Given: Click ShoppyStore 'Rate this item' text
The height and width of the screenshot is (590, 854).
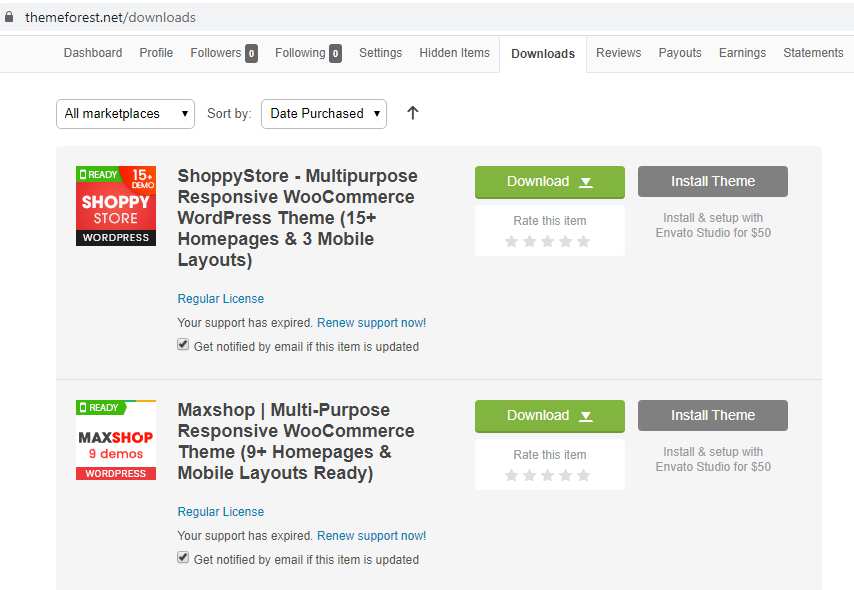Looking at the screenshot, I should [x=550, y=221].
